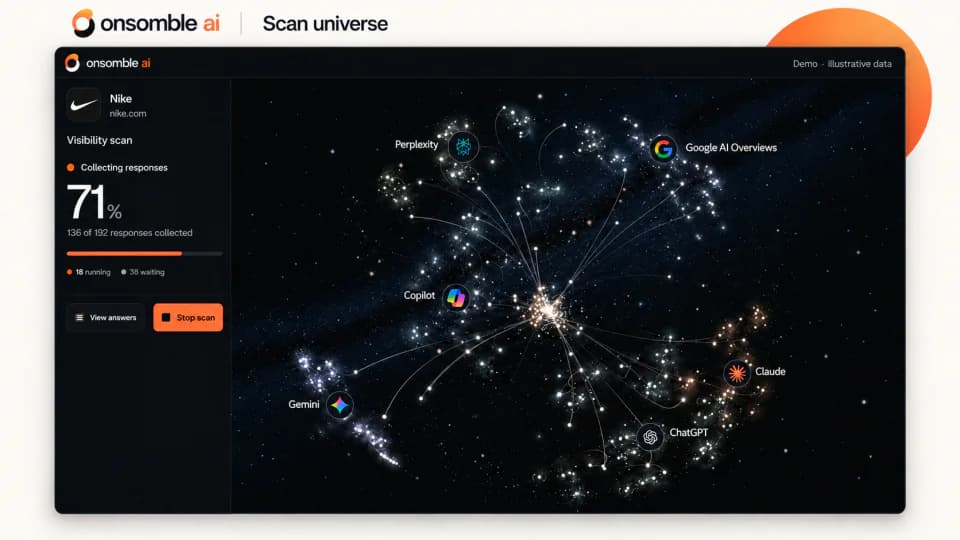This screenshot has width=960, height=540.
Task: Click the Scan universe title
Action: 325,24
